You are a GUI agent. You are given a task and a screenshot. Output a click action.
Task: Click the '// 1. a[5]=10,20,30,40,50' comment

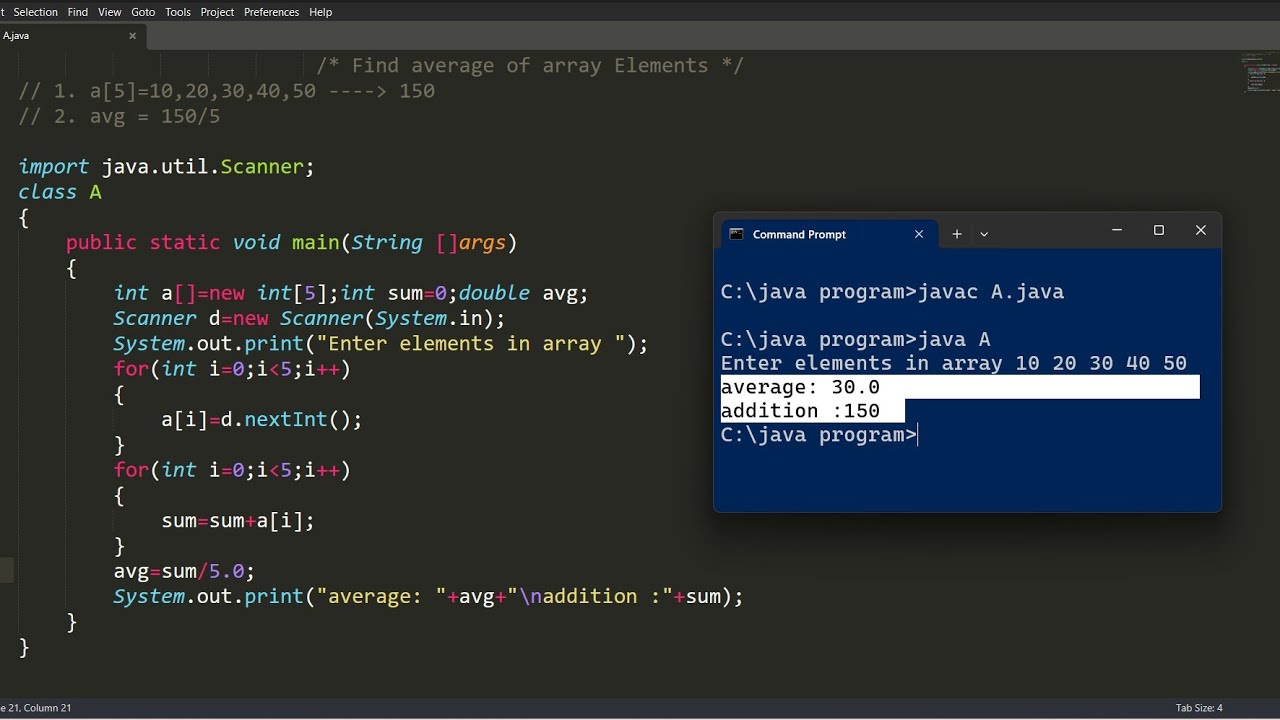tap(226, 91)
